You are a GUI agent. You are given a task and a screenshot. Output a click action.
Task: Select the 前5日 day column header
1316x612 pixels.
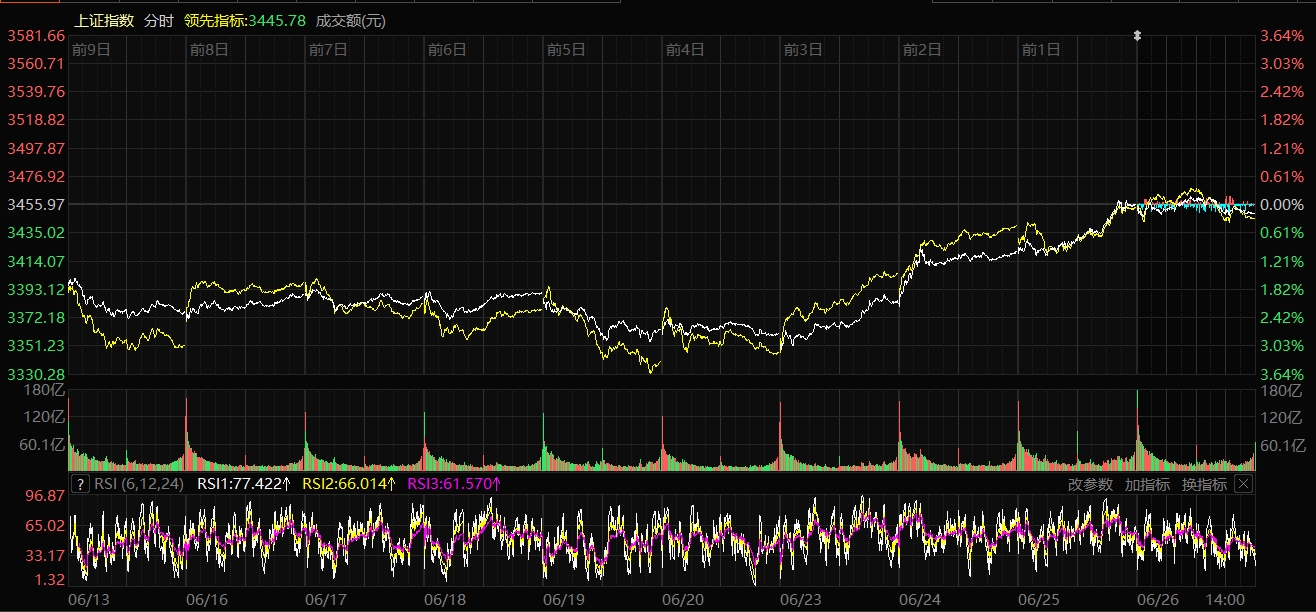565,49
